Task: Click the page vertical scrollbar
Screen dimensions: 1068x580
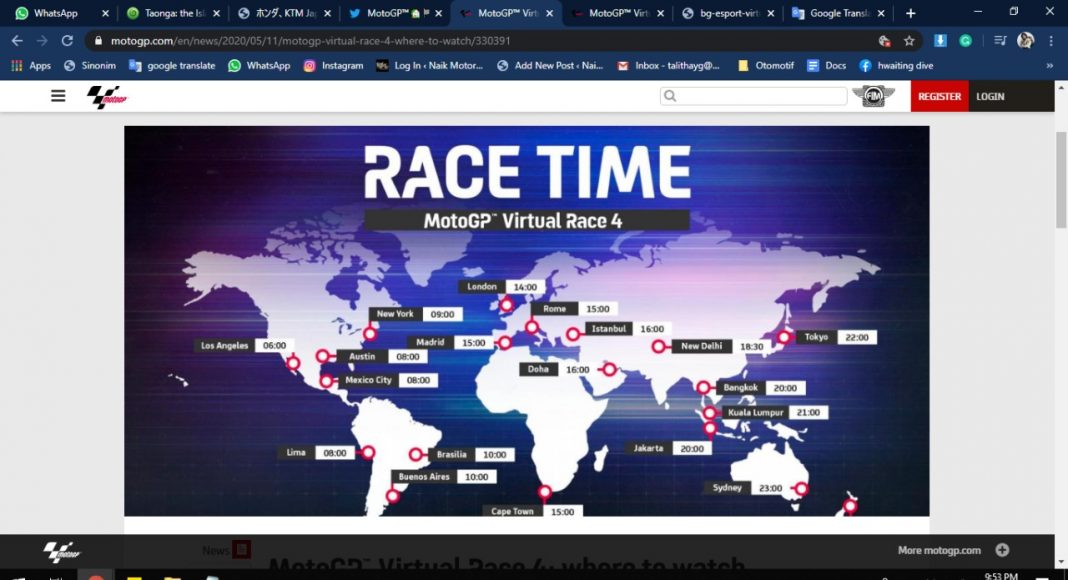Action: 1061,180
